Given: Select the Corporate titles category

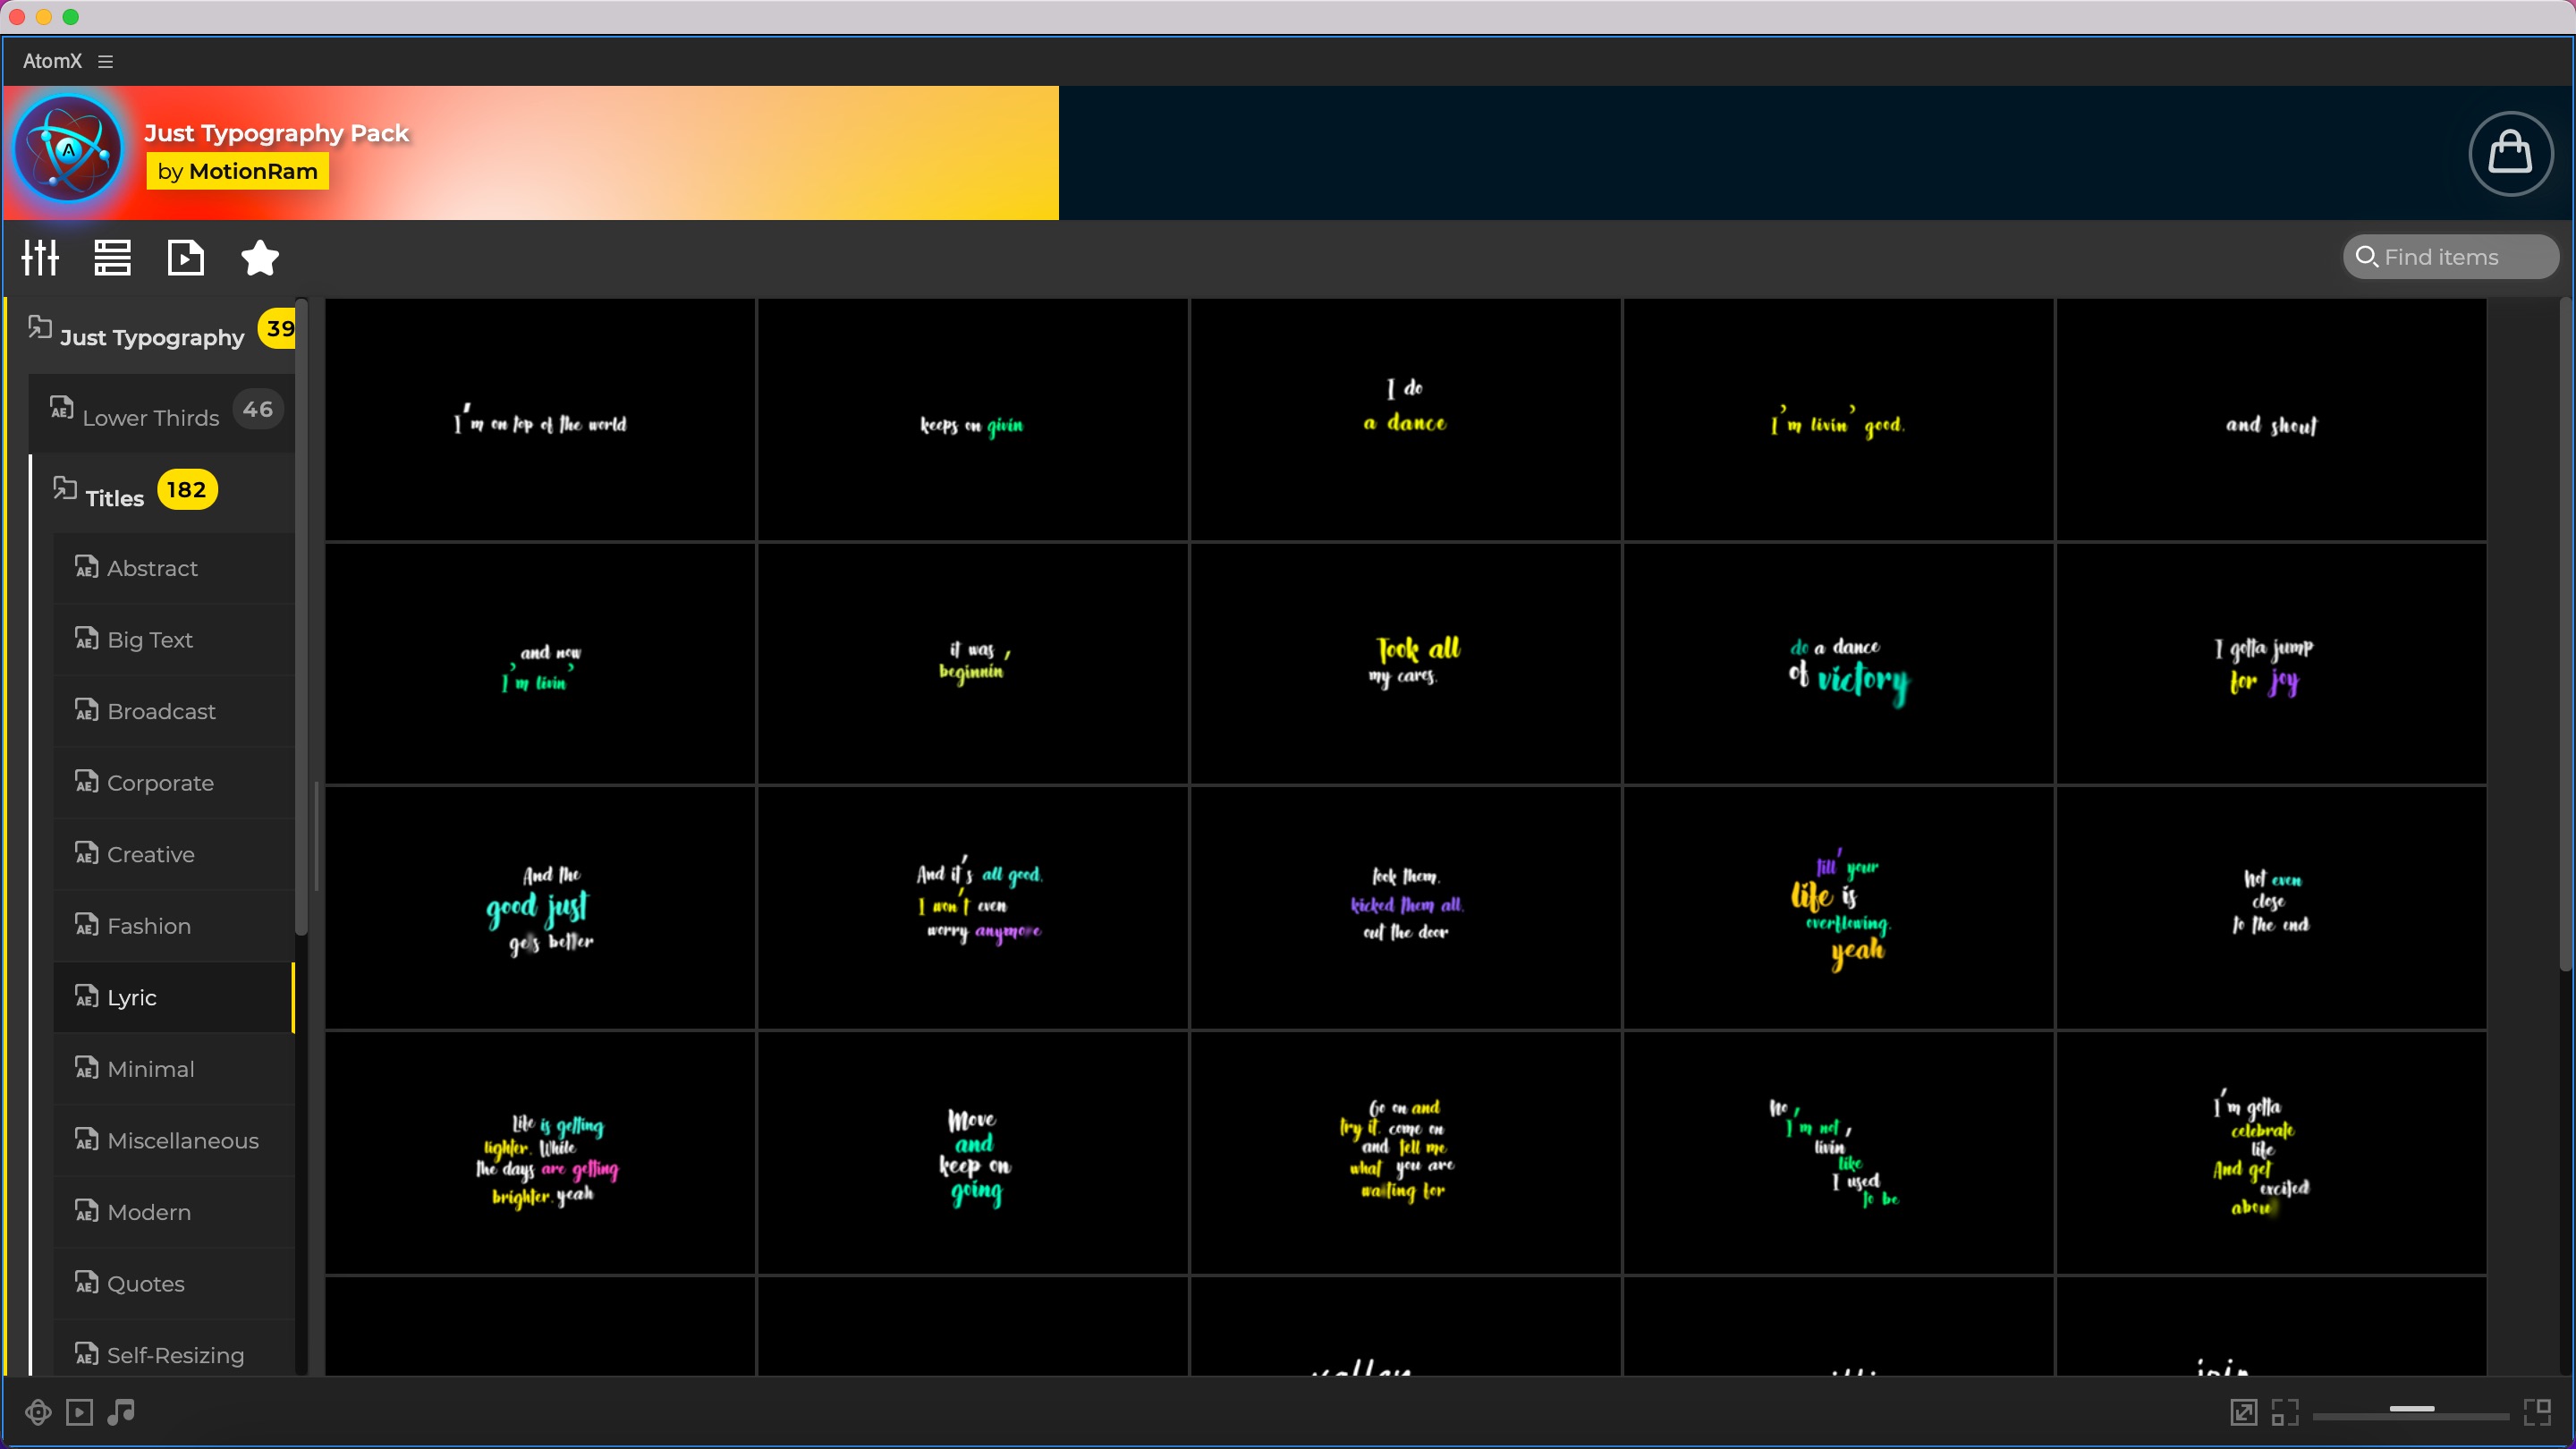Looking at the screenshot, I should 160,783.
